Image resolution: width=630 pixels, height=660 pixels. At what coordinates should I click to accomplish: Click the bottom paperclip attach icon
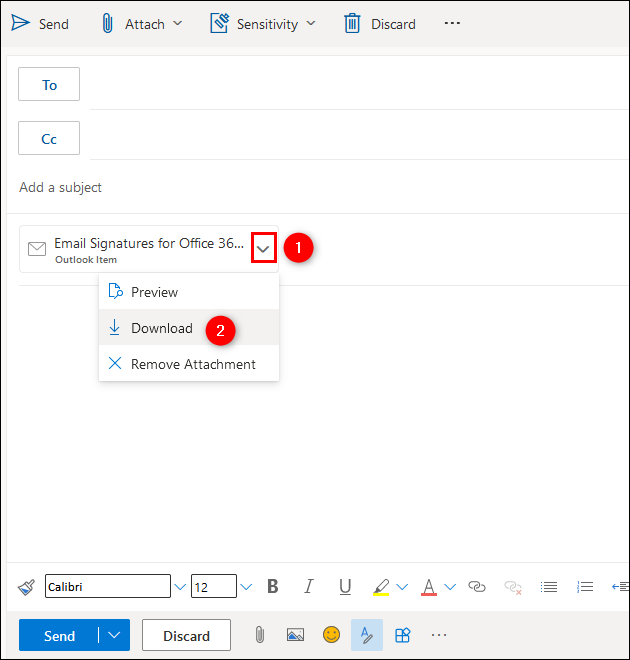[x=260, y=635]
